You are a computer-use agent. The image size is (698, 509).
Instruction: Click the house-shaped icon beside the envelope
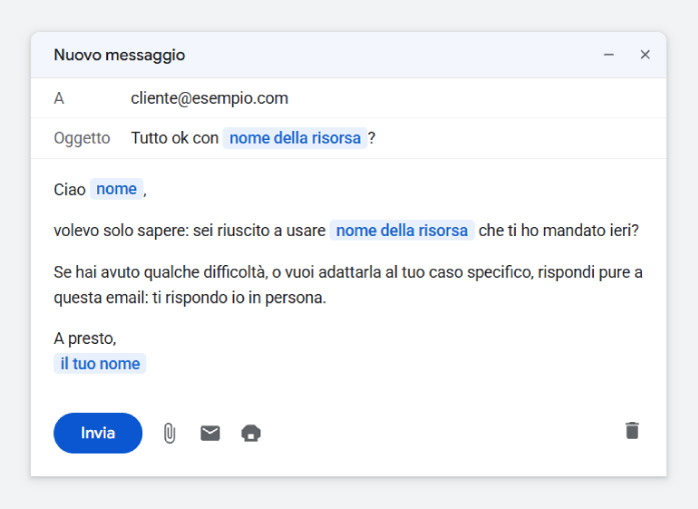pos(251,433)
